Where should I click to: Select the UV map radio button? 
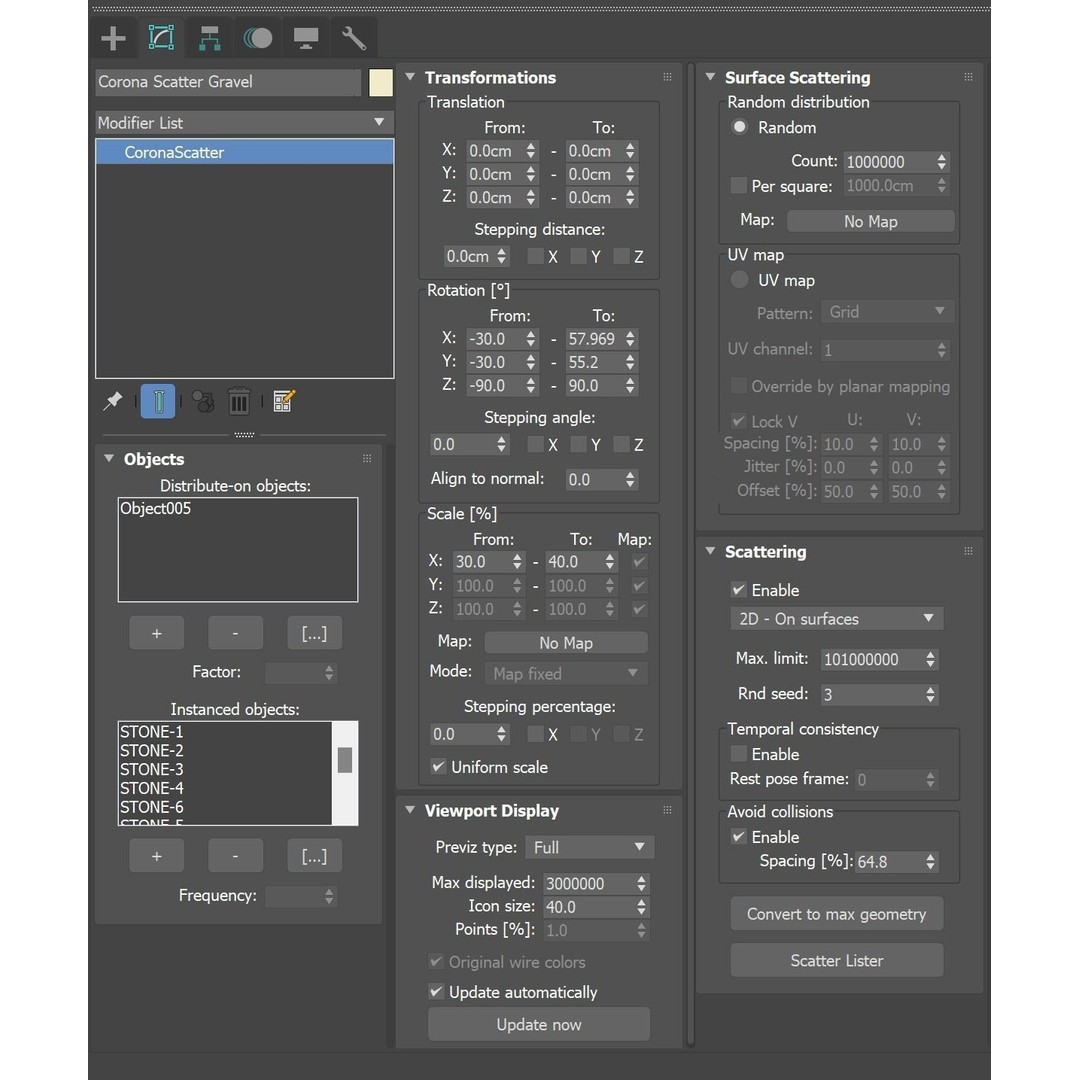pos(740,280)
